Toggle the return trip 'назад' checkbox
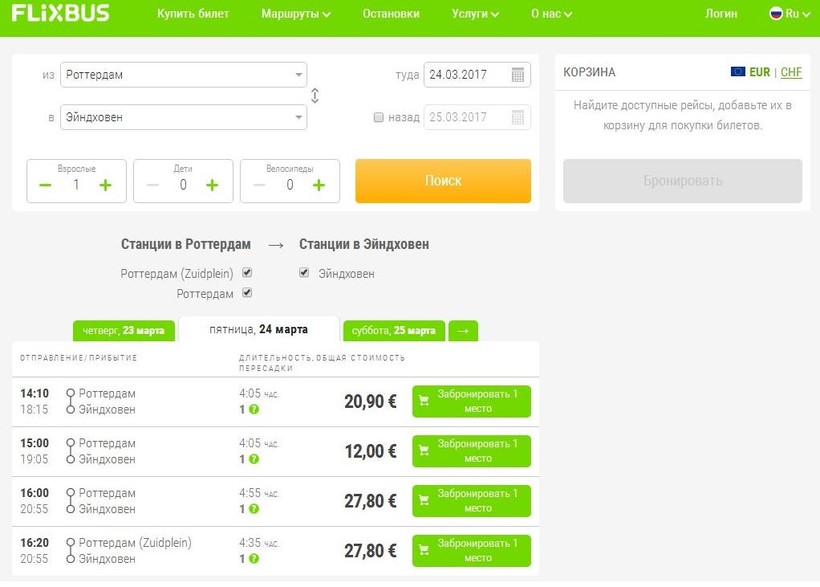This screenshot has height=587, width=820. pos(378,117)
